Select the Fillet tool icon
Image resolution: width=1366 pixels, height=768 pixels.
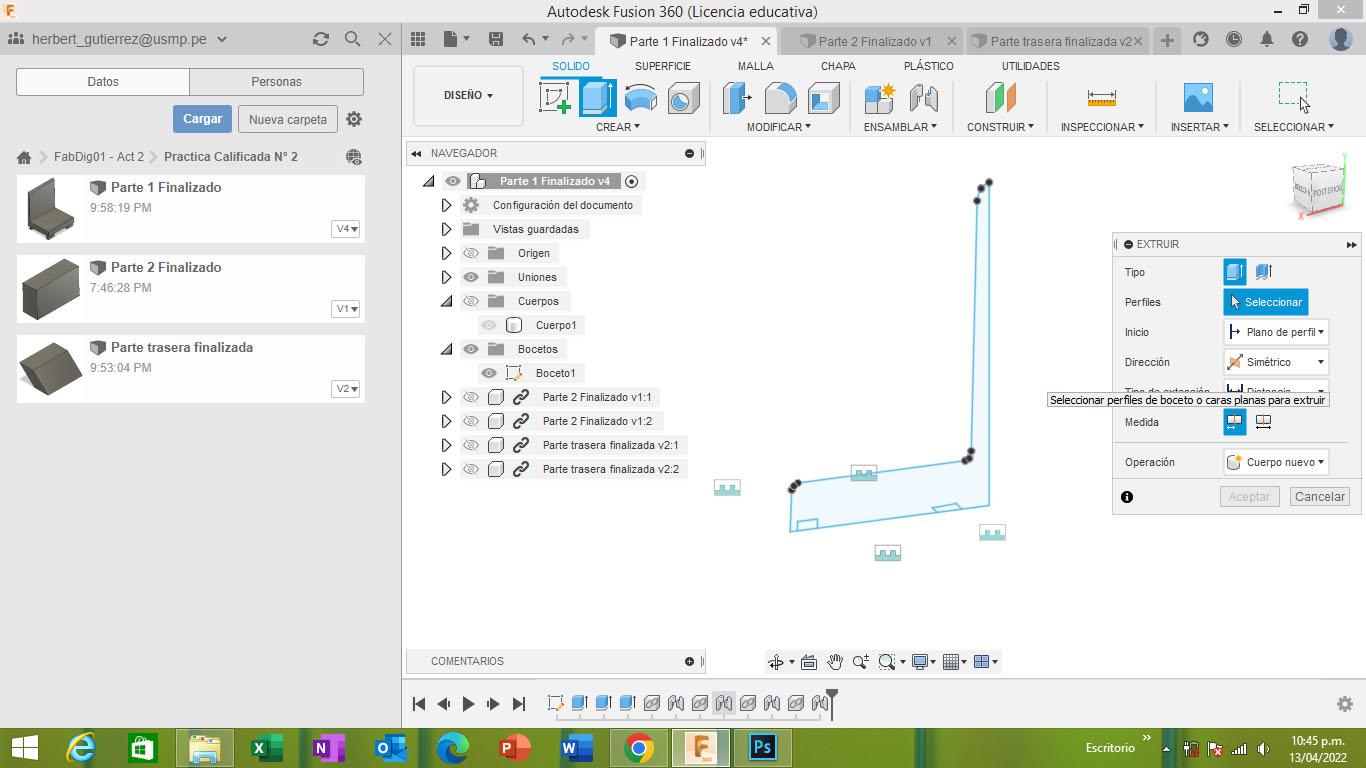point(780,97)
